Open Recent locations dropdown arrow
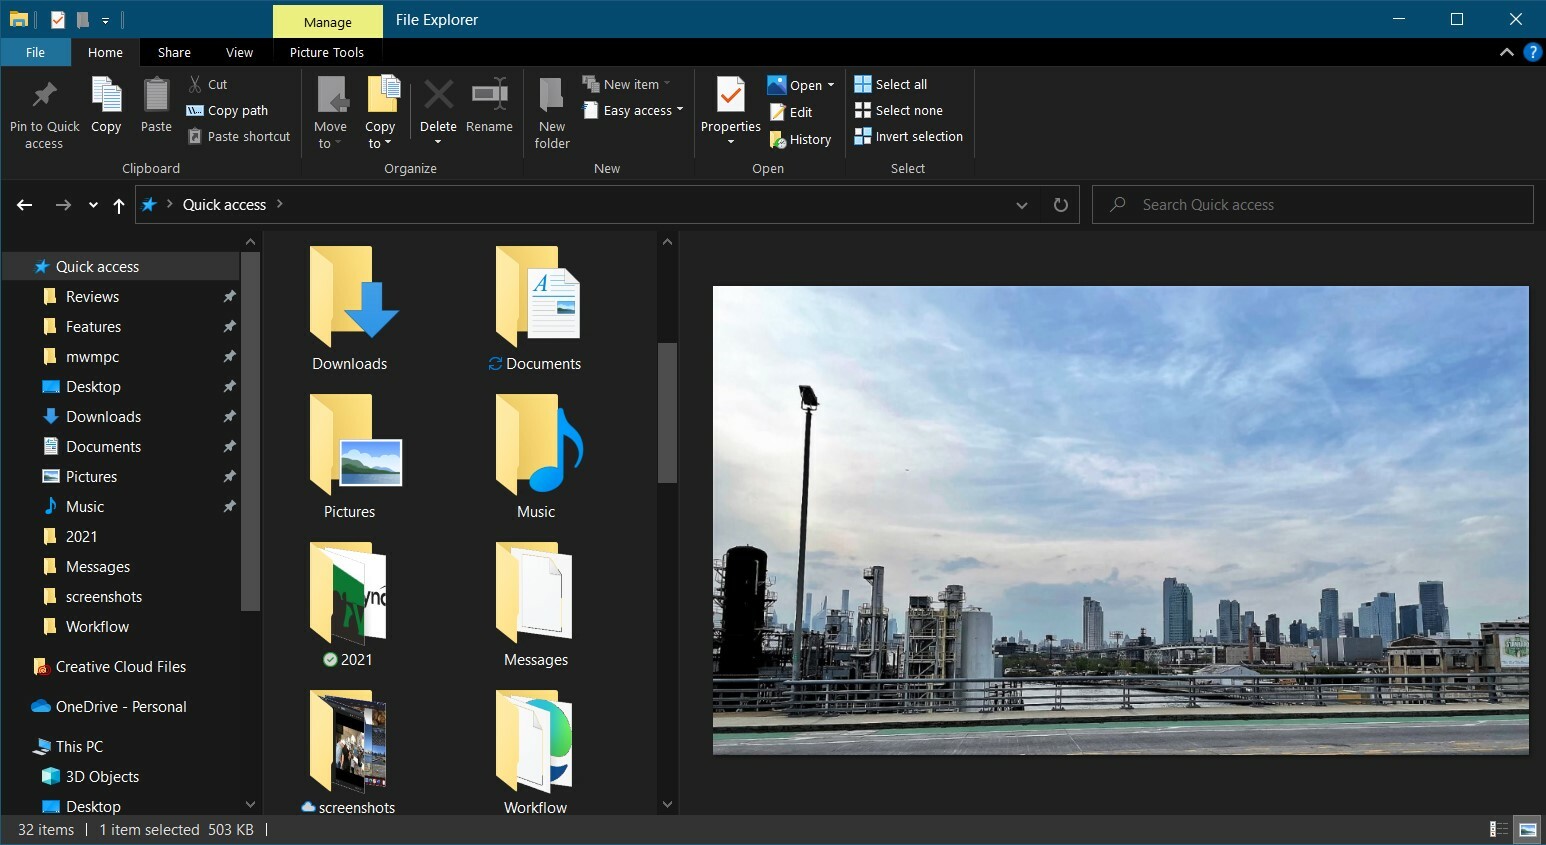 click(x=93, y=205)
